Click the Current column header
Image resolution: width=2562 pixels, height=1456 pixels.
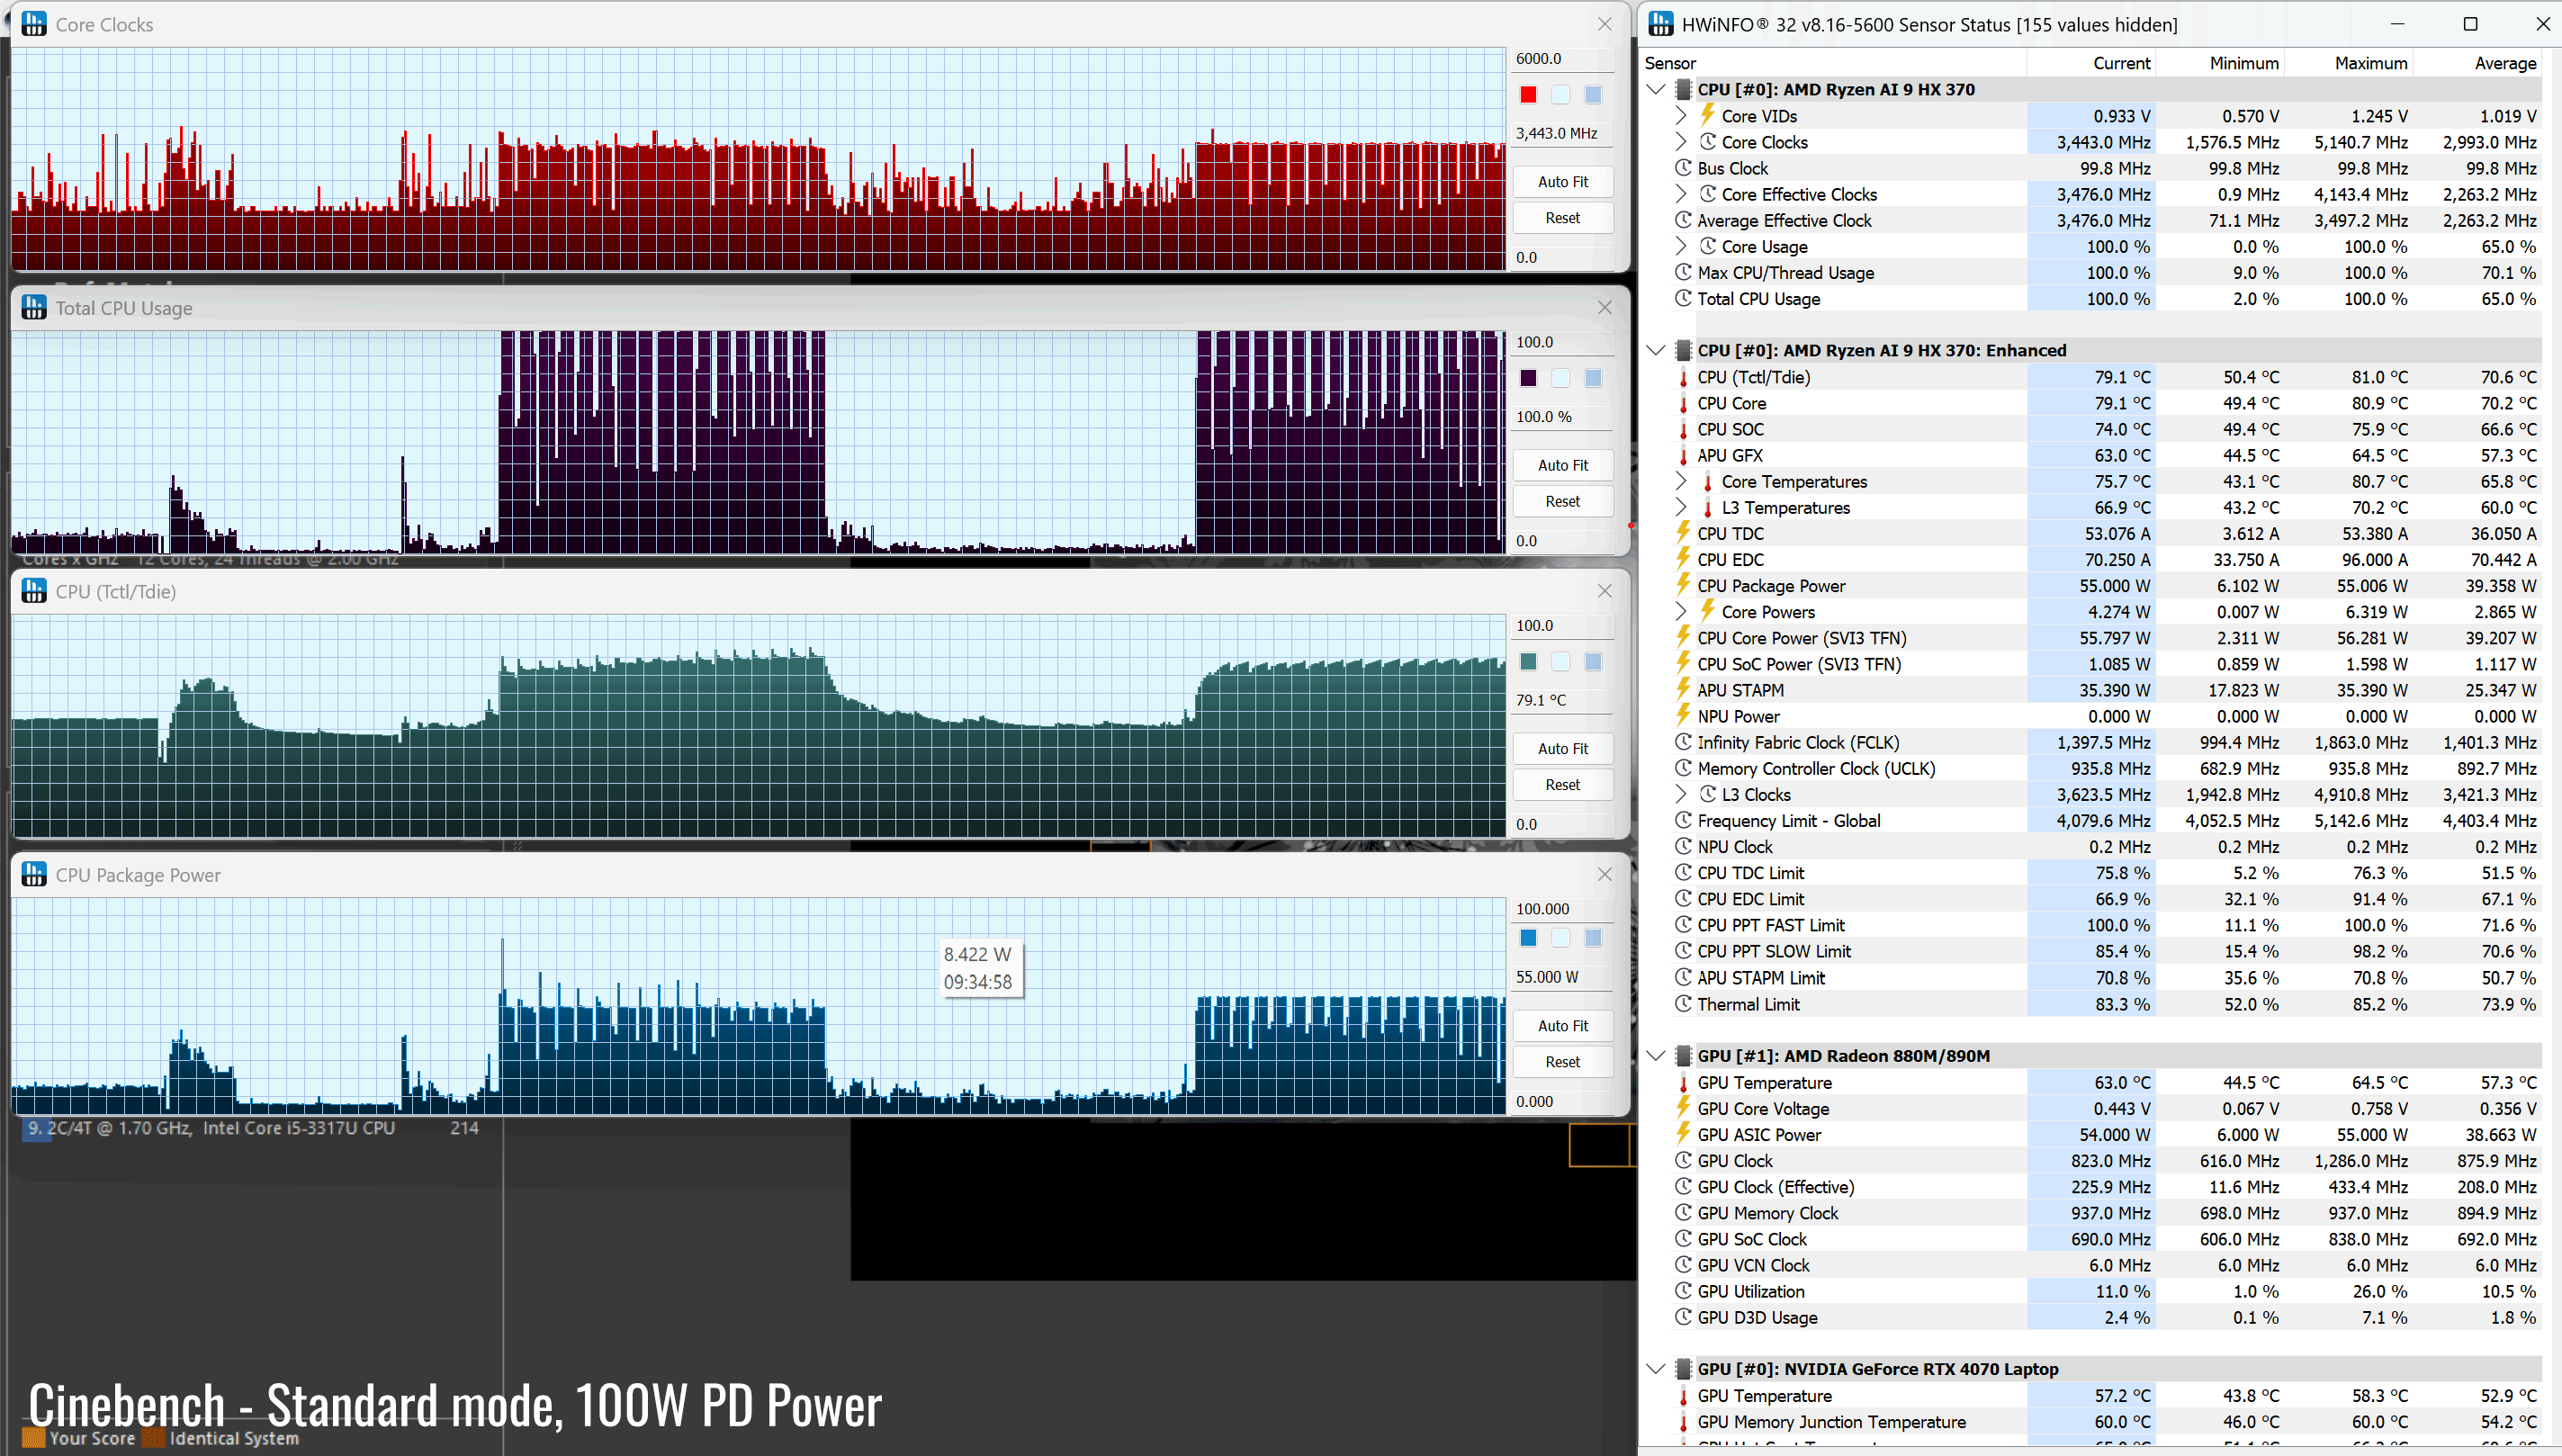click(2091, 63)
